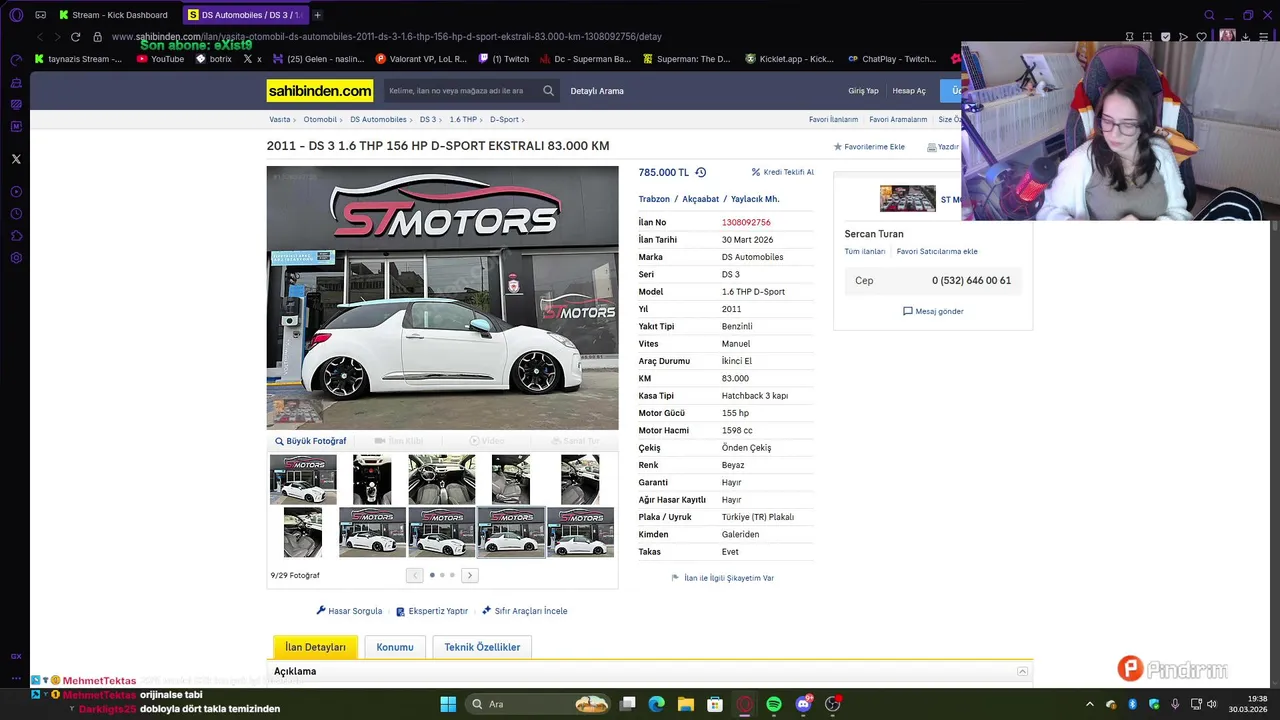1280x720 pixels.
Task: Open the Valorant VP, LoL R... bookmark
Action: tap(419, 59)
